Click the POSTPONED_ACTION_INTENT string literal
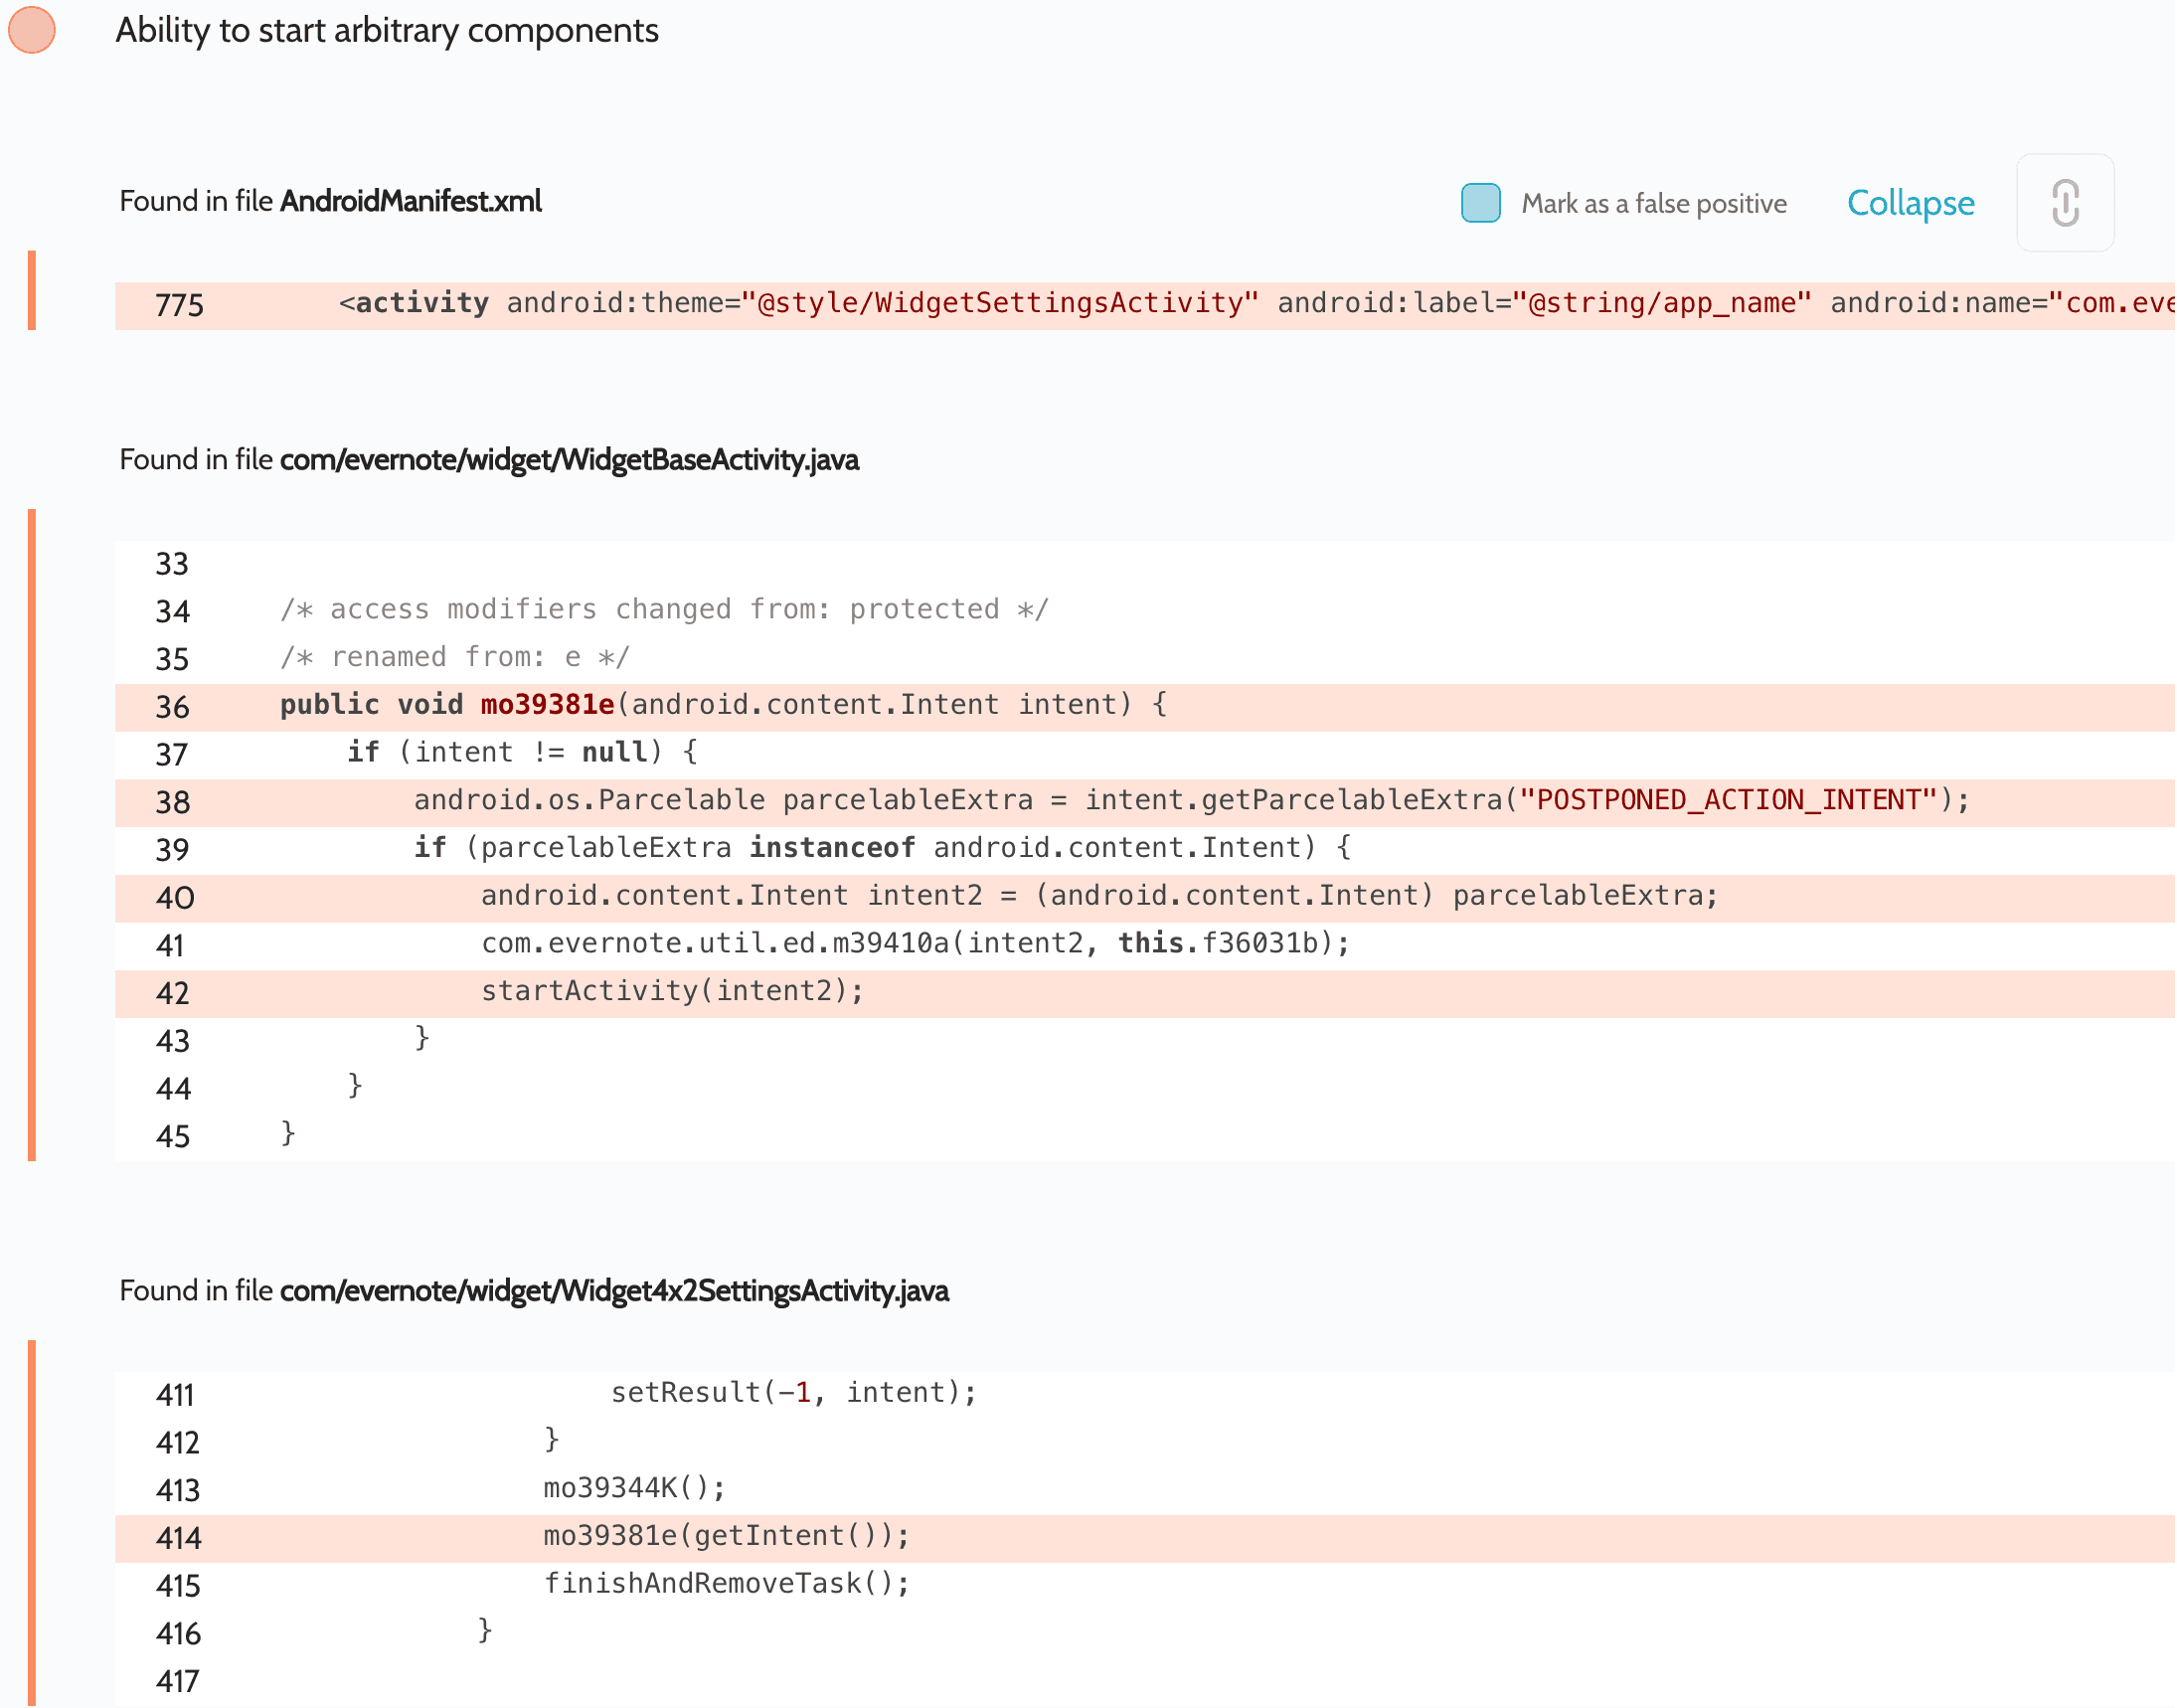Image resolution: width=2177 pixels, height=1708 pixels. pos(1729,800)
